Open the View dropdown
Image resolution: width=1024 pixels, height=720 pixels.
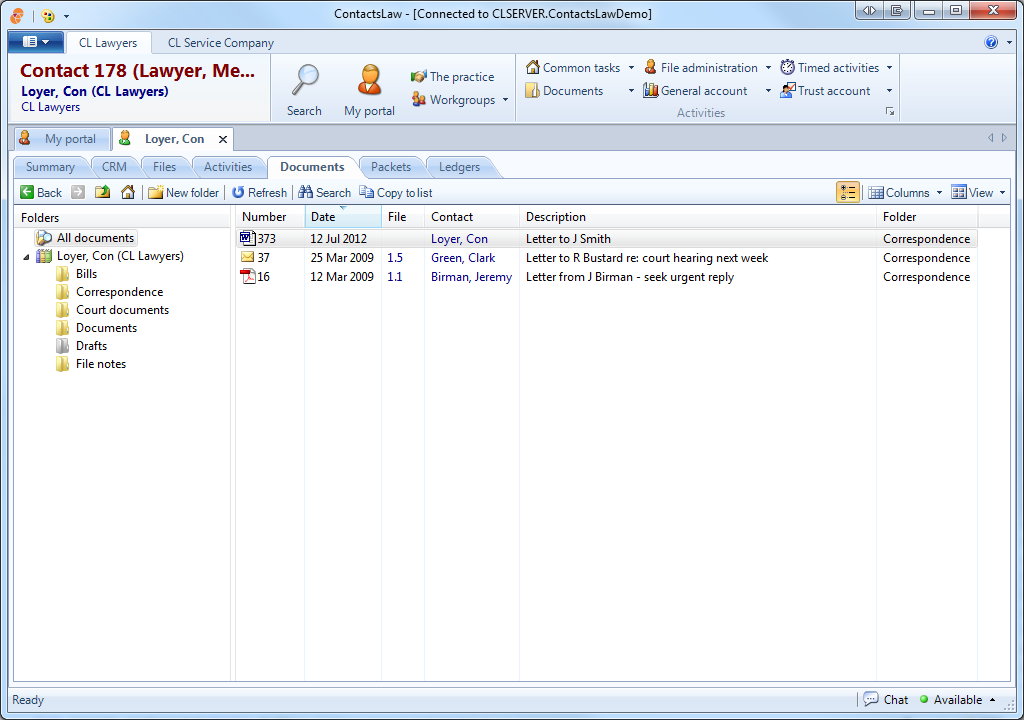[x=978, y=192]
